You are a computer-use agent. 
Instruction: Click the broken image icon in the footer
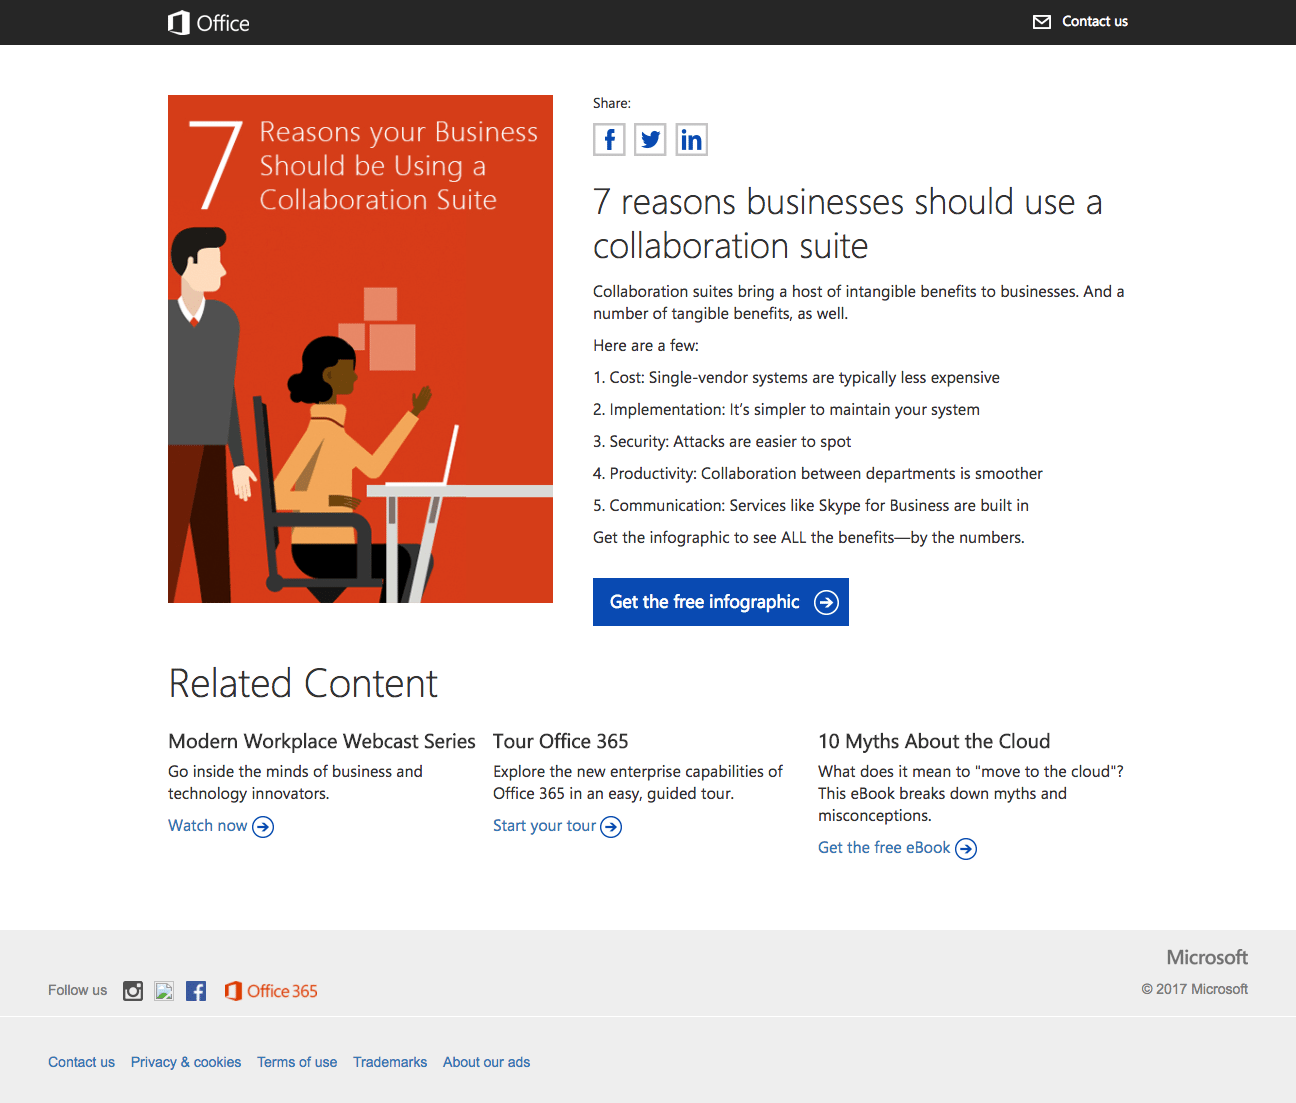[x=165, y=991]
